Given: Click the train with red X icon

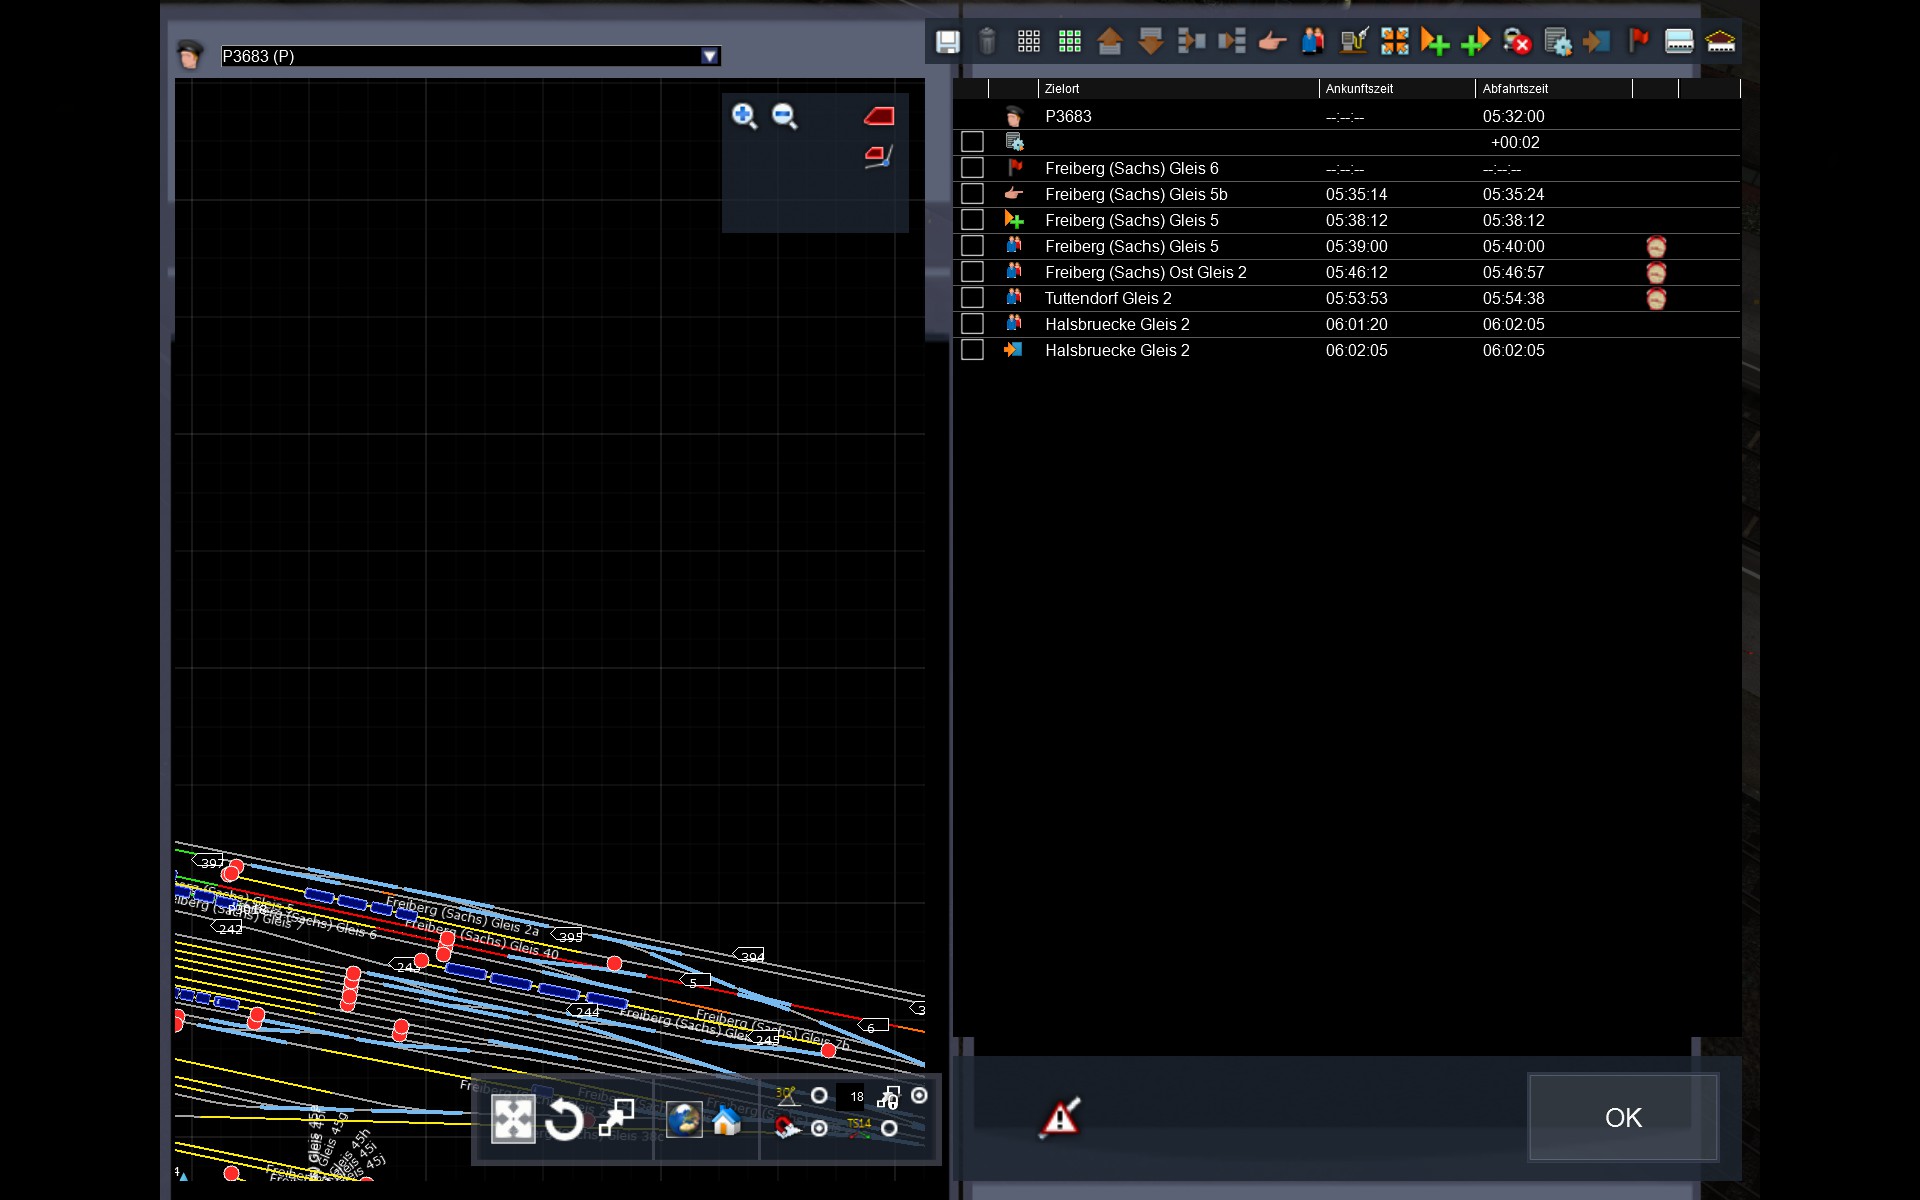Looking at the screenshot, I should 1517,41.
